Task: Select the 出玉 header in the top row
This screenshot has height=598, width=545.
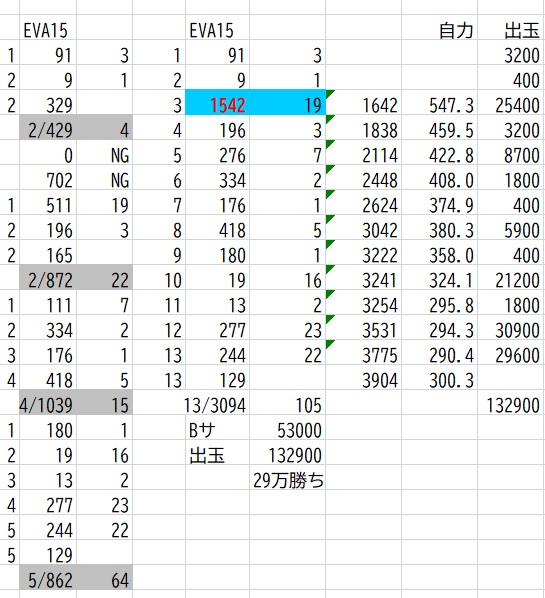Action: click(511, 30)
